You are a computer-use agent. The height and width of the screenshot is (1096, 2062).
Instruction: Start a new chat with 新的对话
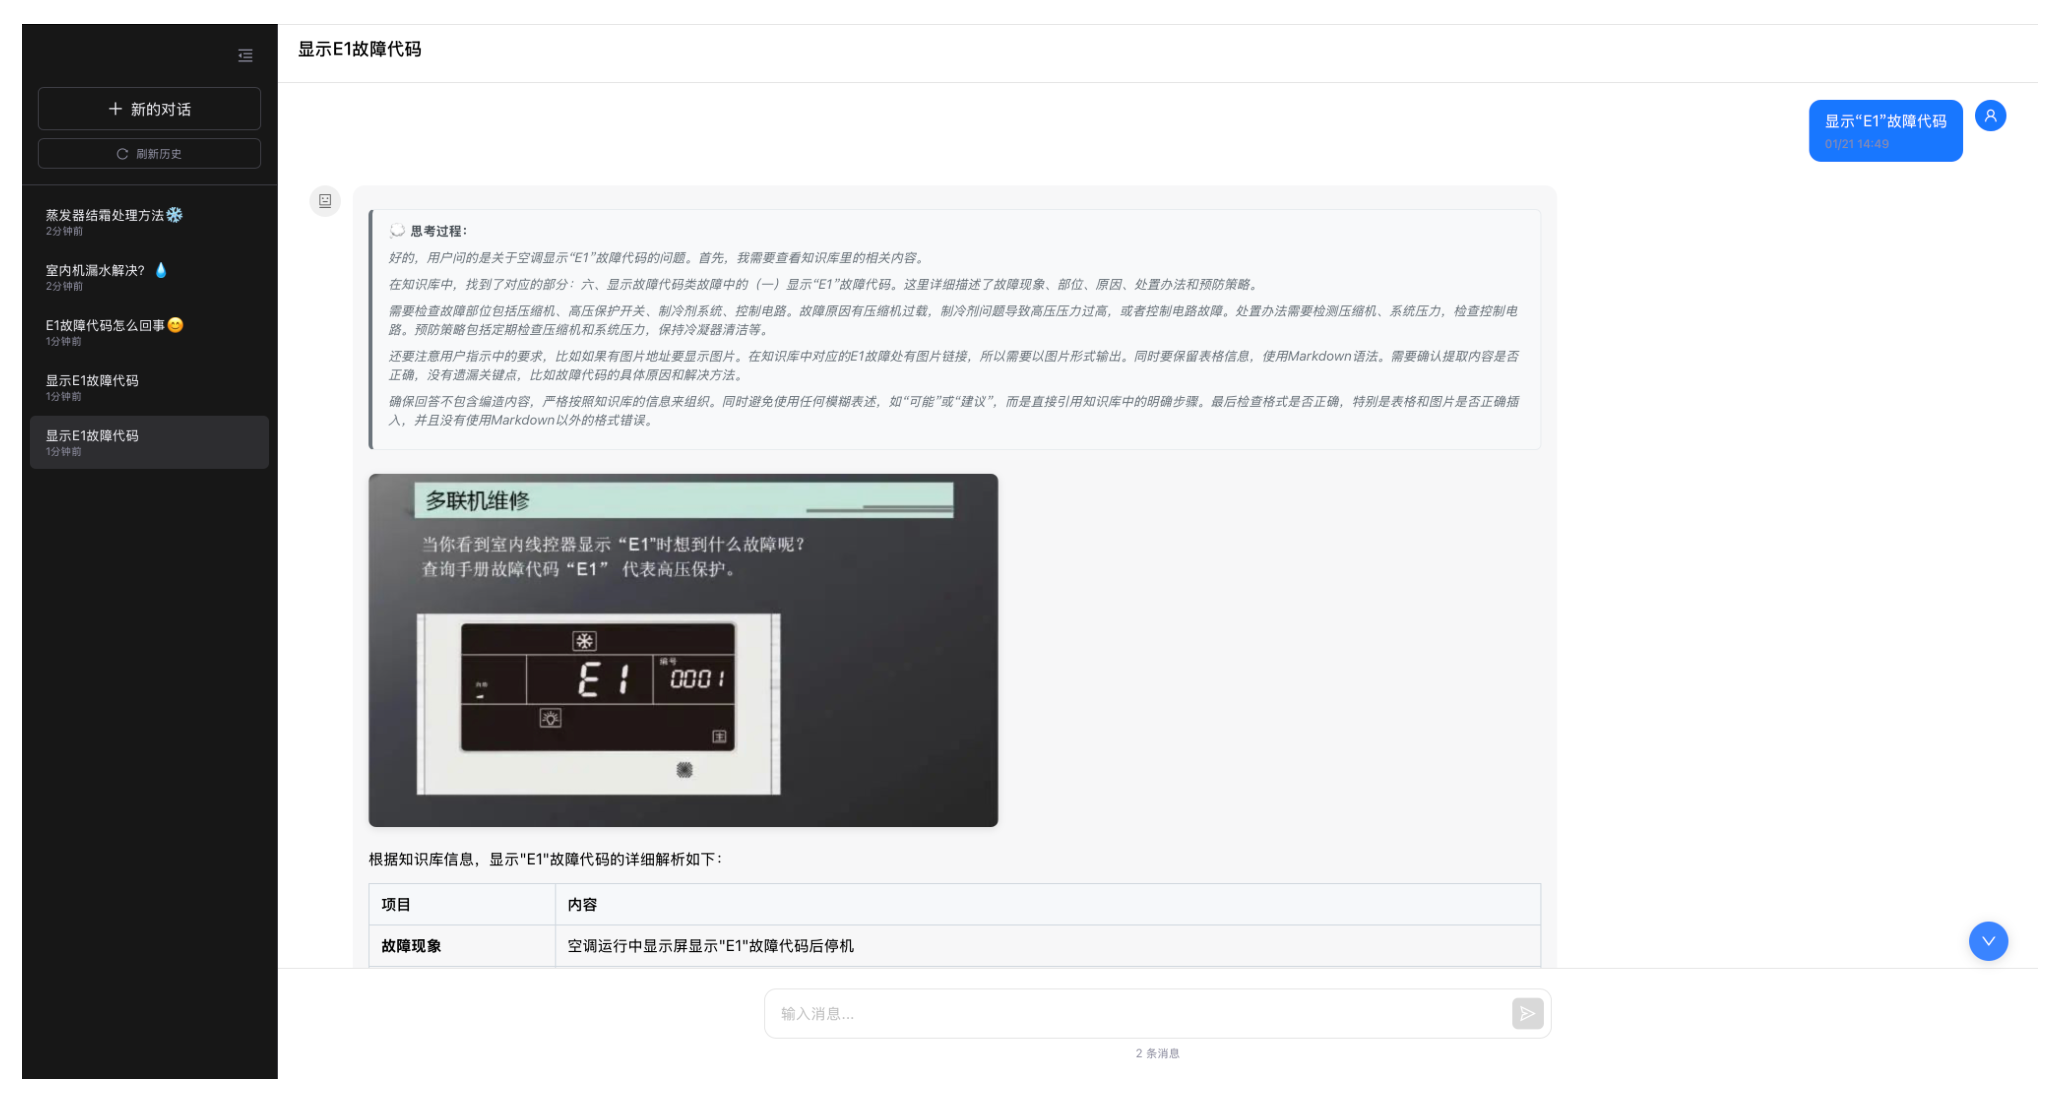149,109
